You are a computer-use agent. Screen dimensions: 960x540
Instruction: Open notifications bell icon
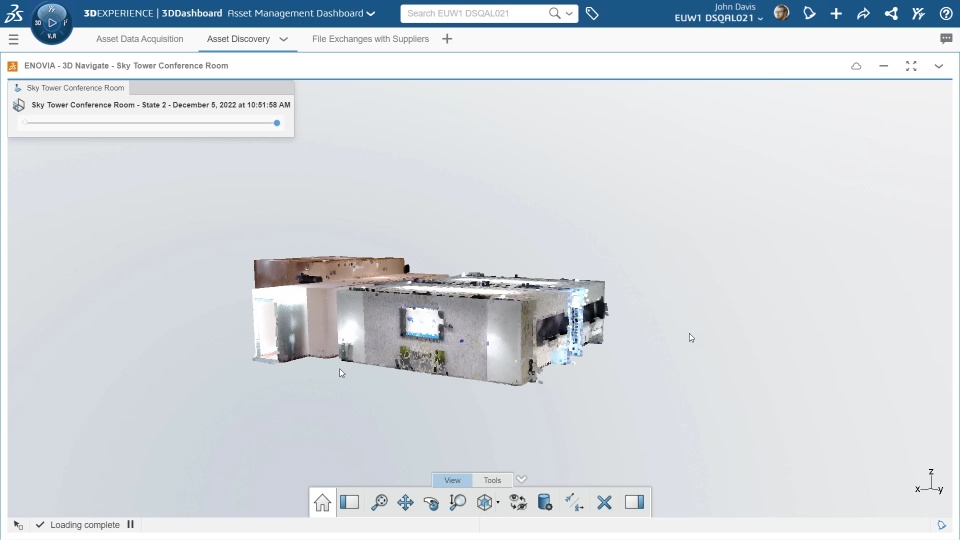point(809,13)
